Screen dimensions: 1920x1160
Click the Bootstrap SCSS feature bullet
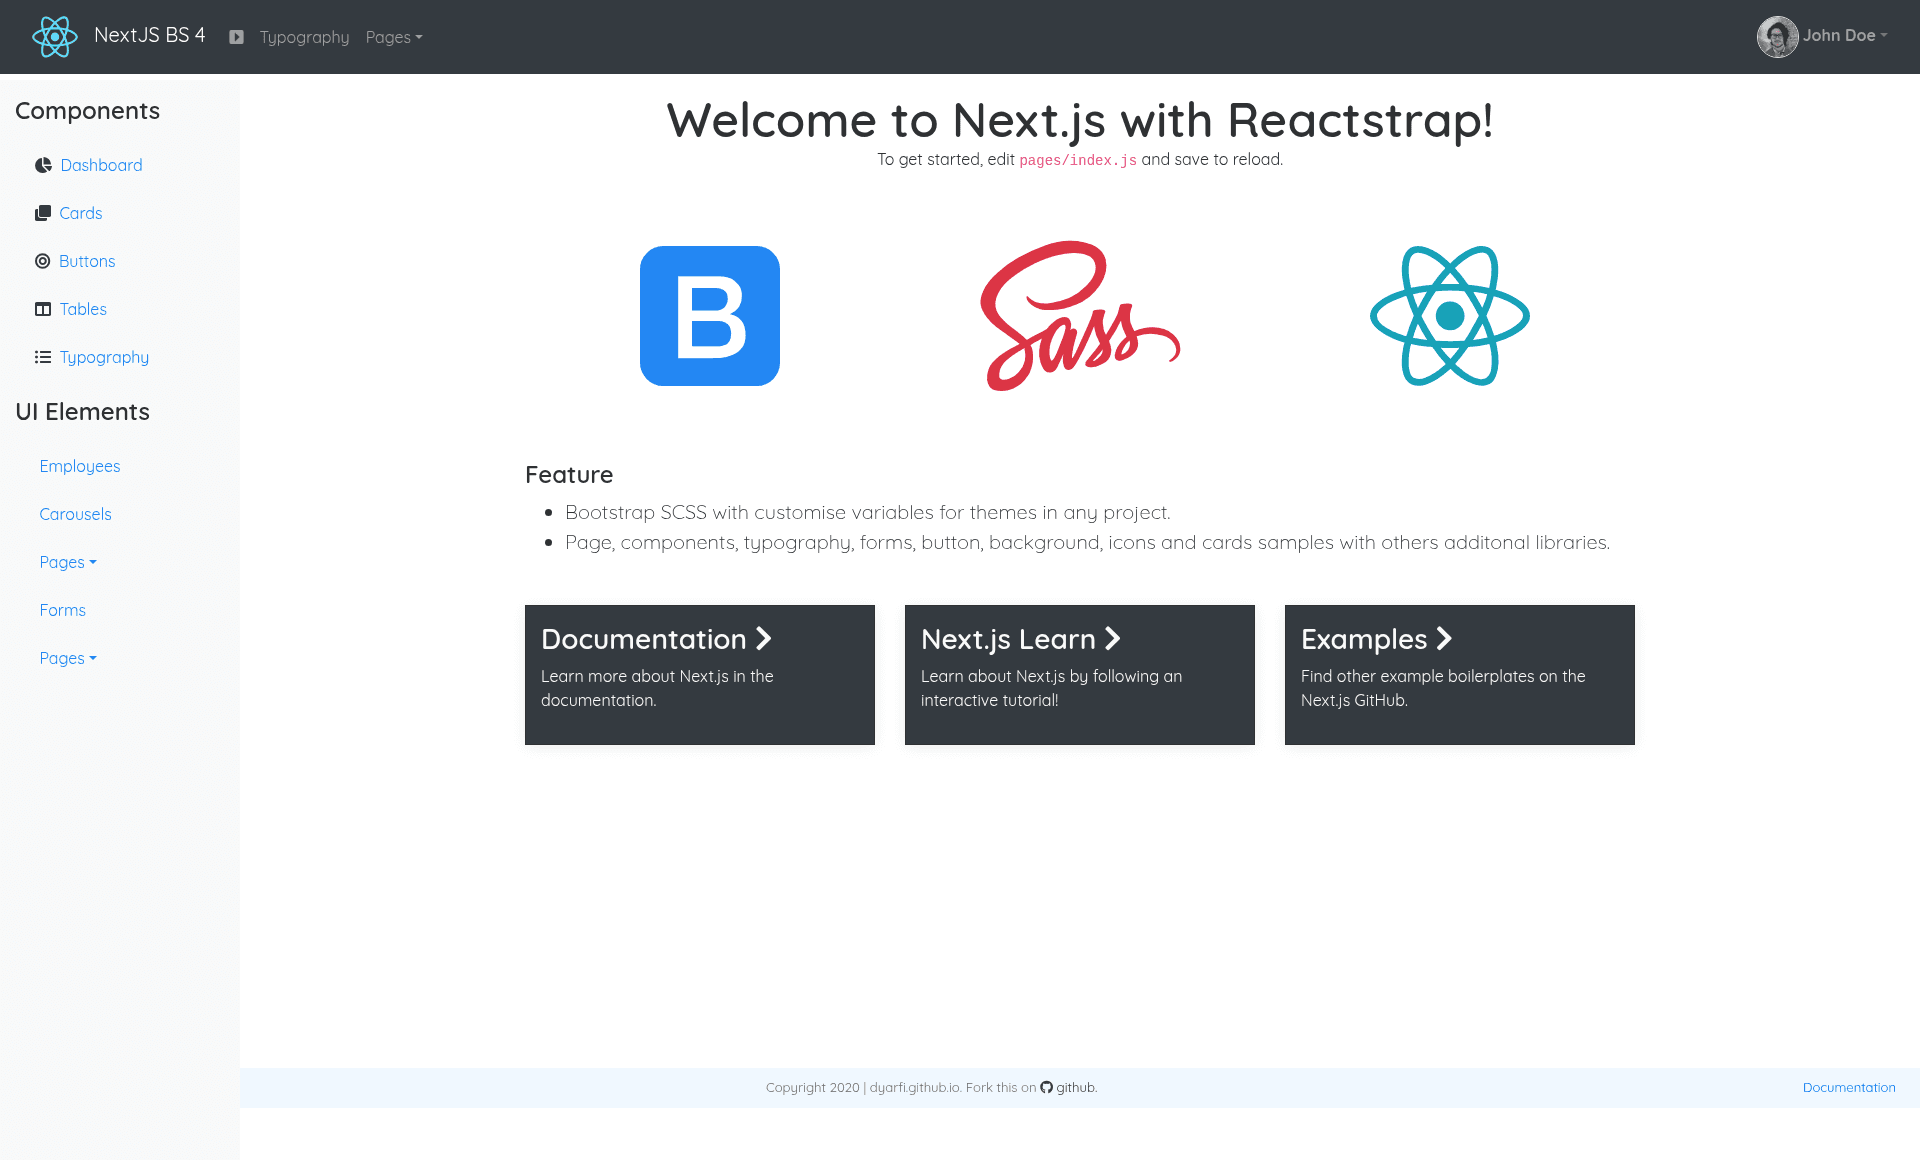(868, 512)
